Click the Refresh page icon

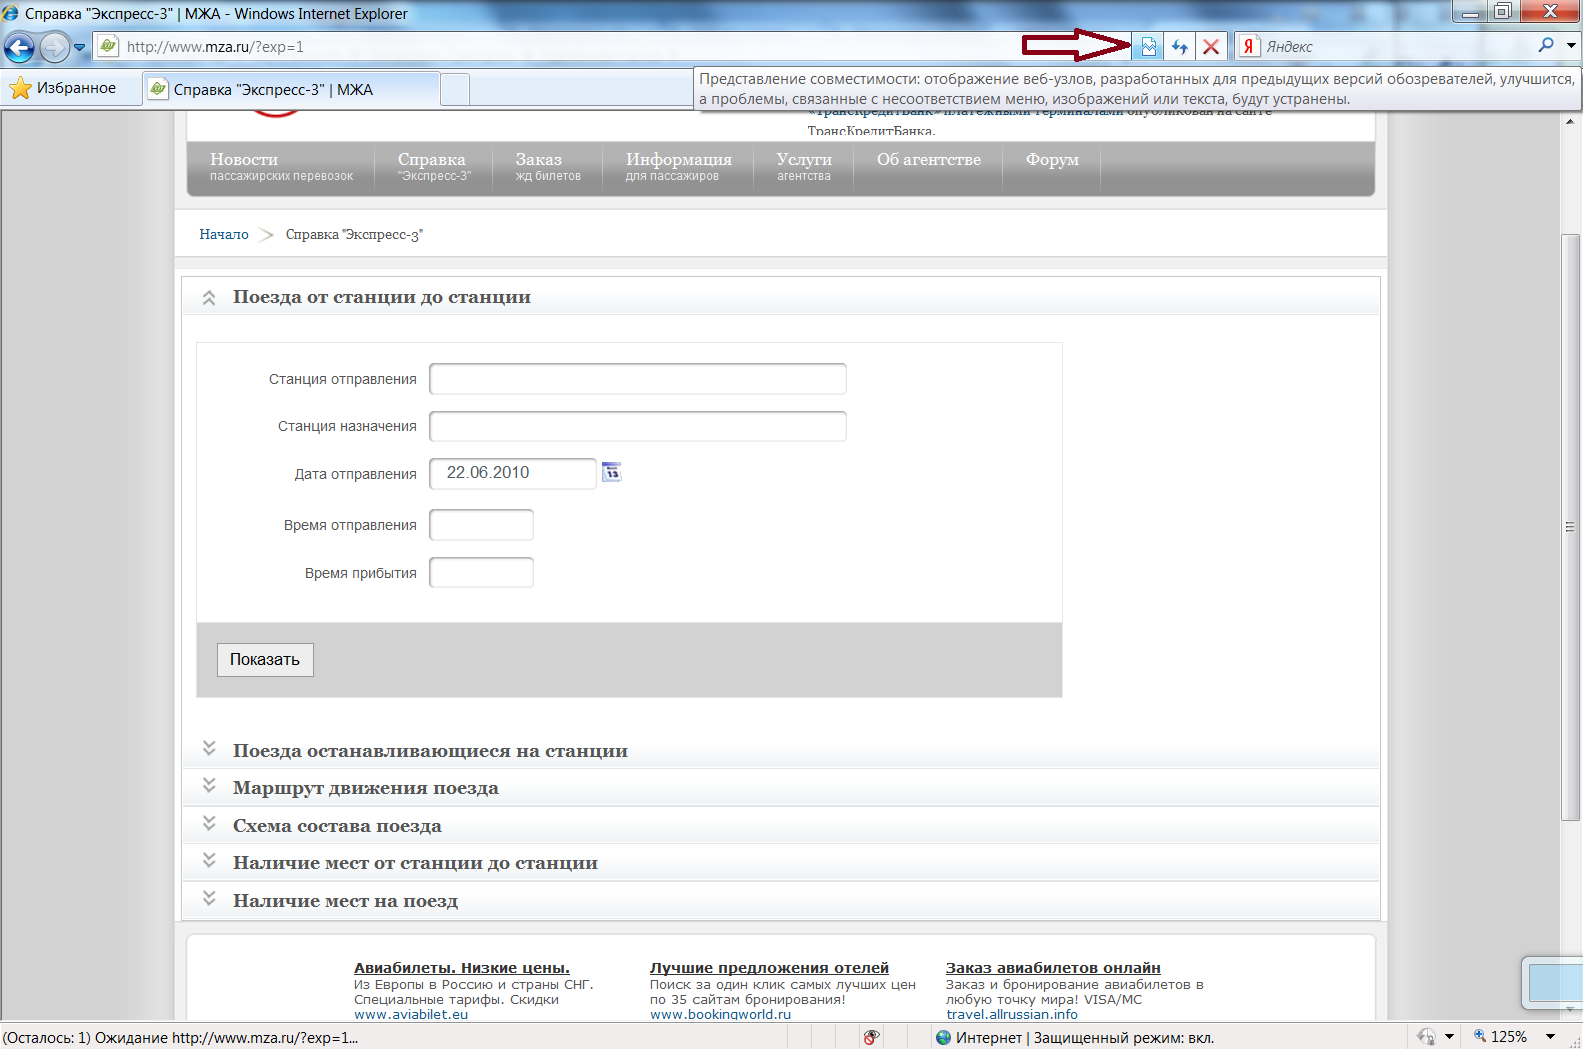click(x=1180, y=47)
